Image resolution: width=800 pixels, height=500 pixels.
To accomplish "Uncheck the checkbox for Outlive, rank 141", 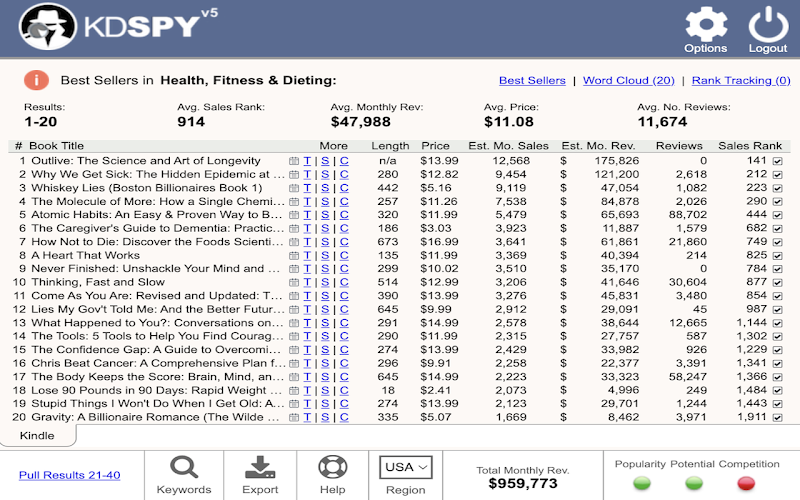I will pos(778,161).
